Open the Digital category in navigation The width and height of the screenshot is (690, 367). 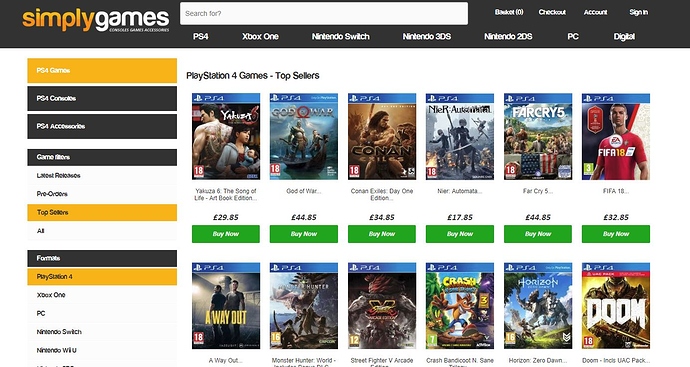point(624,37)
